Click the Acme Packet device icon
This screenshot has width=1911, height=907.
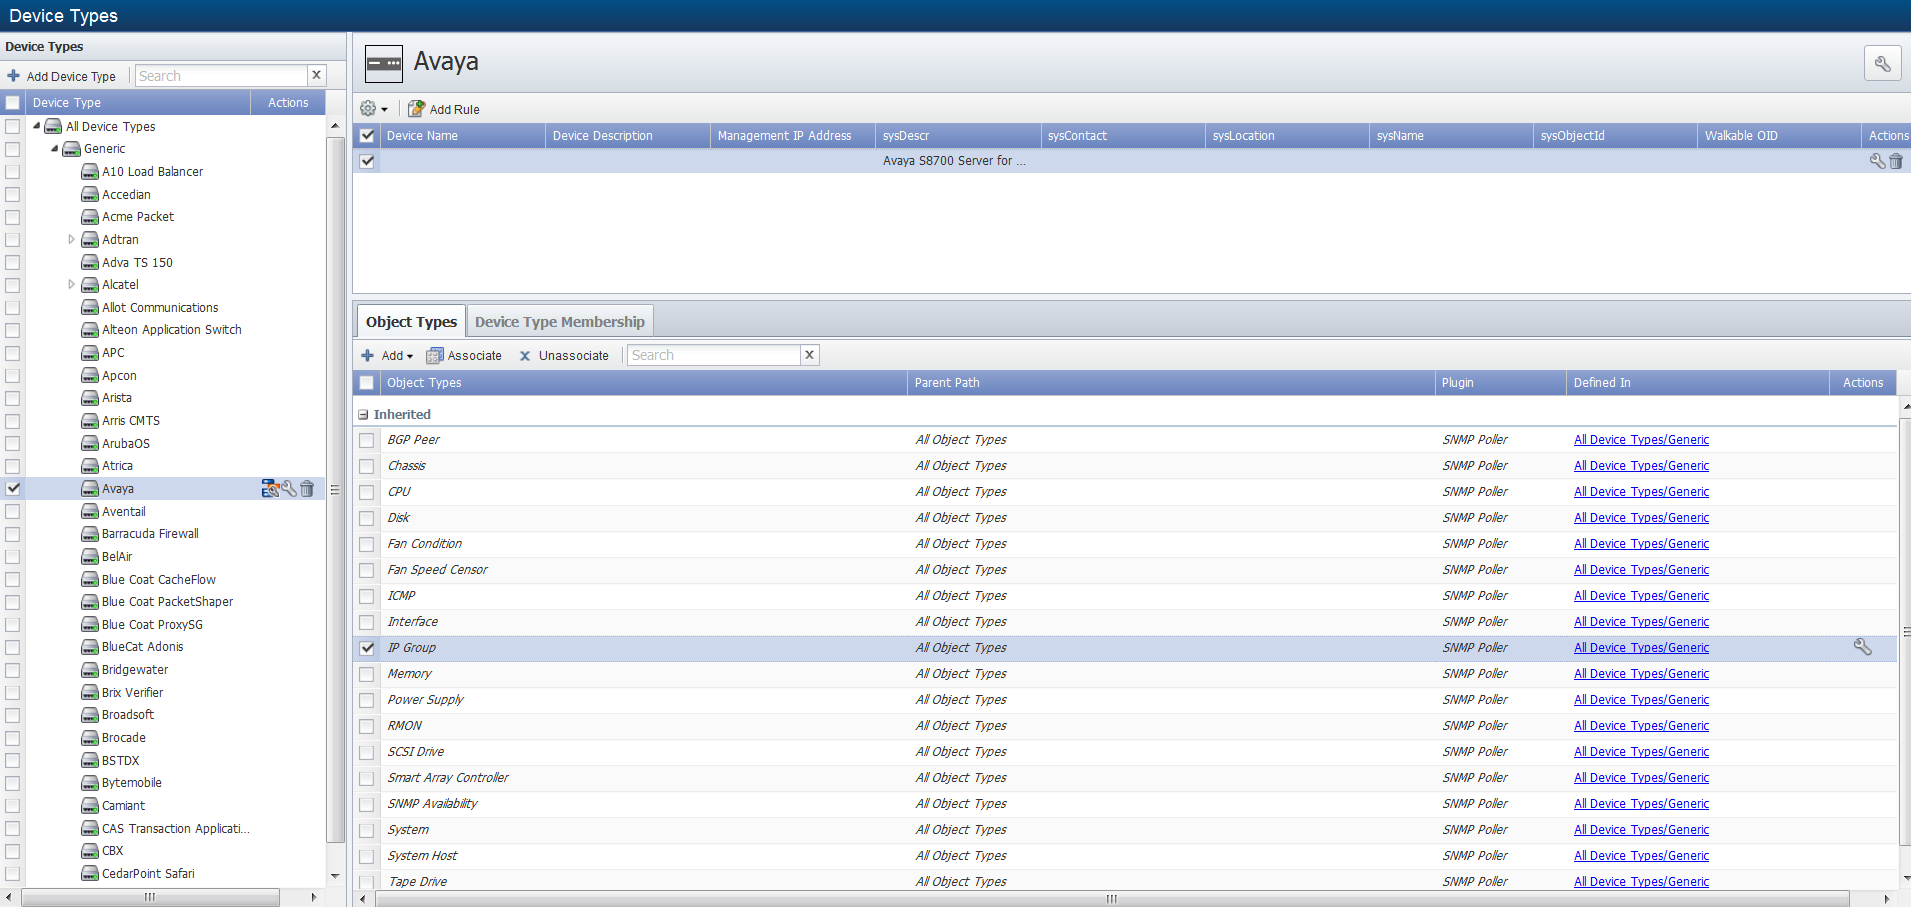pos(90,217)
